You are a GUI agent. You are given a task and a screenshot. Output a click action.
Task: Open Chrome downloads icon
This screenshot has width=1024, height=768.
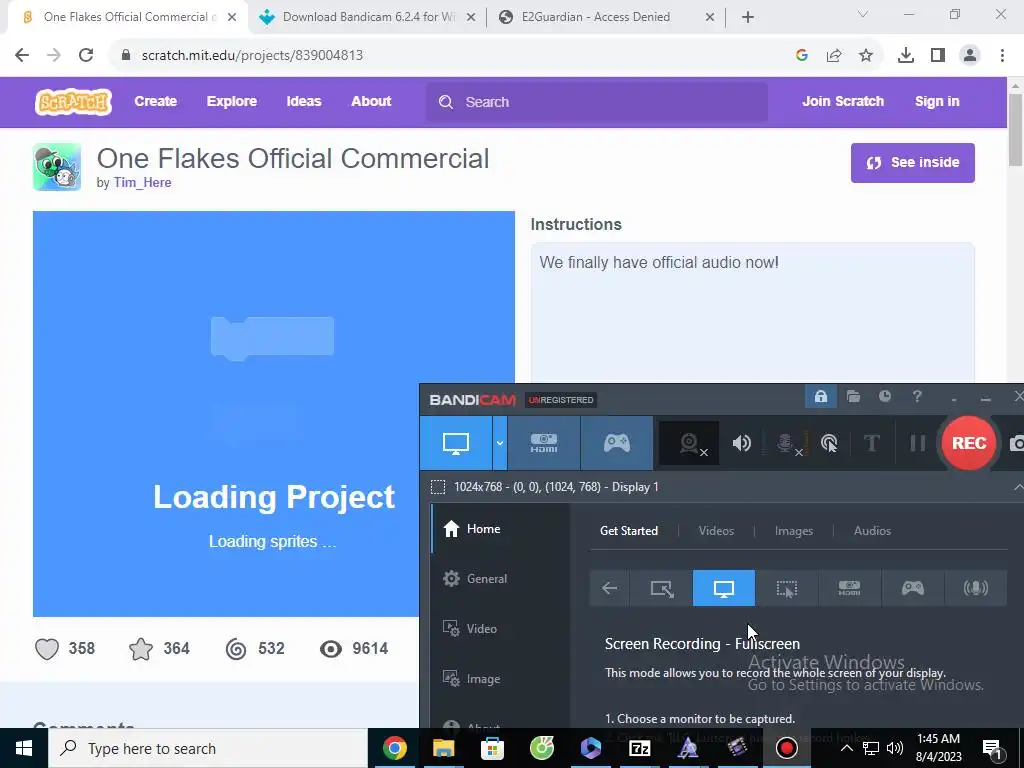[x=905, y=56]
